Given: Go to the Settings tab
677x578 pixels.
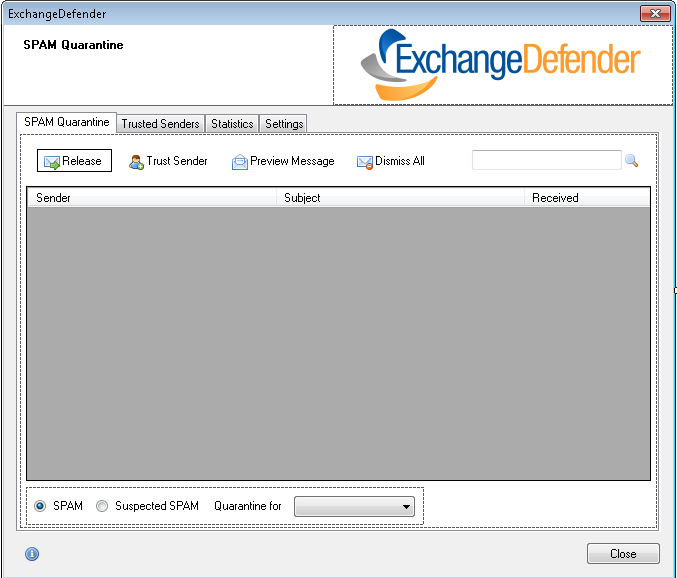Looking at the screenshot, I should click(x=284, y=124).
